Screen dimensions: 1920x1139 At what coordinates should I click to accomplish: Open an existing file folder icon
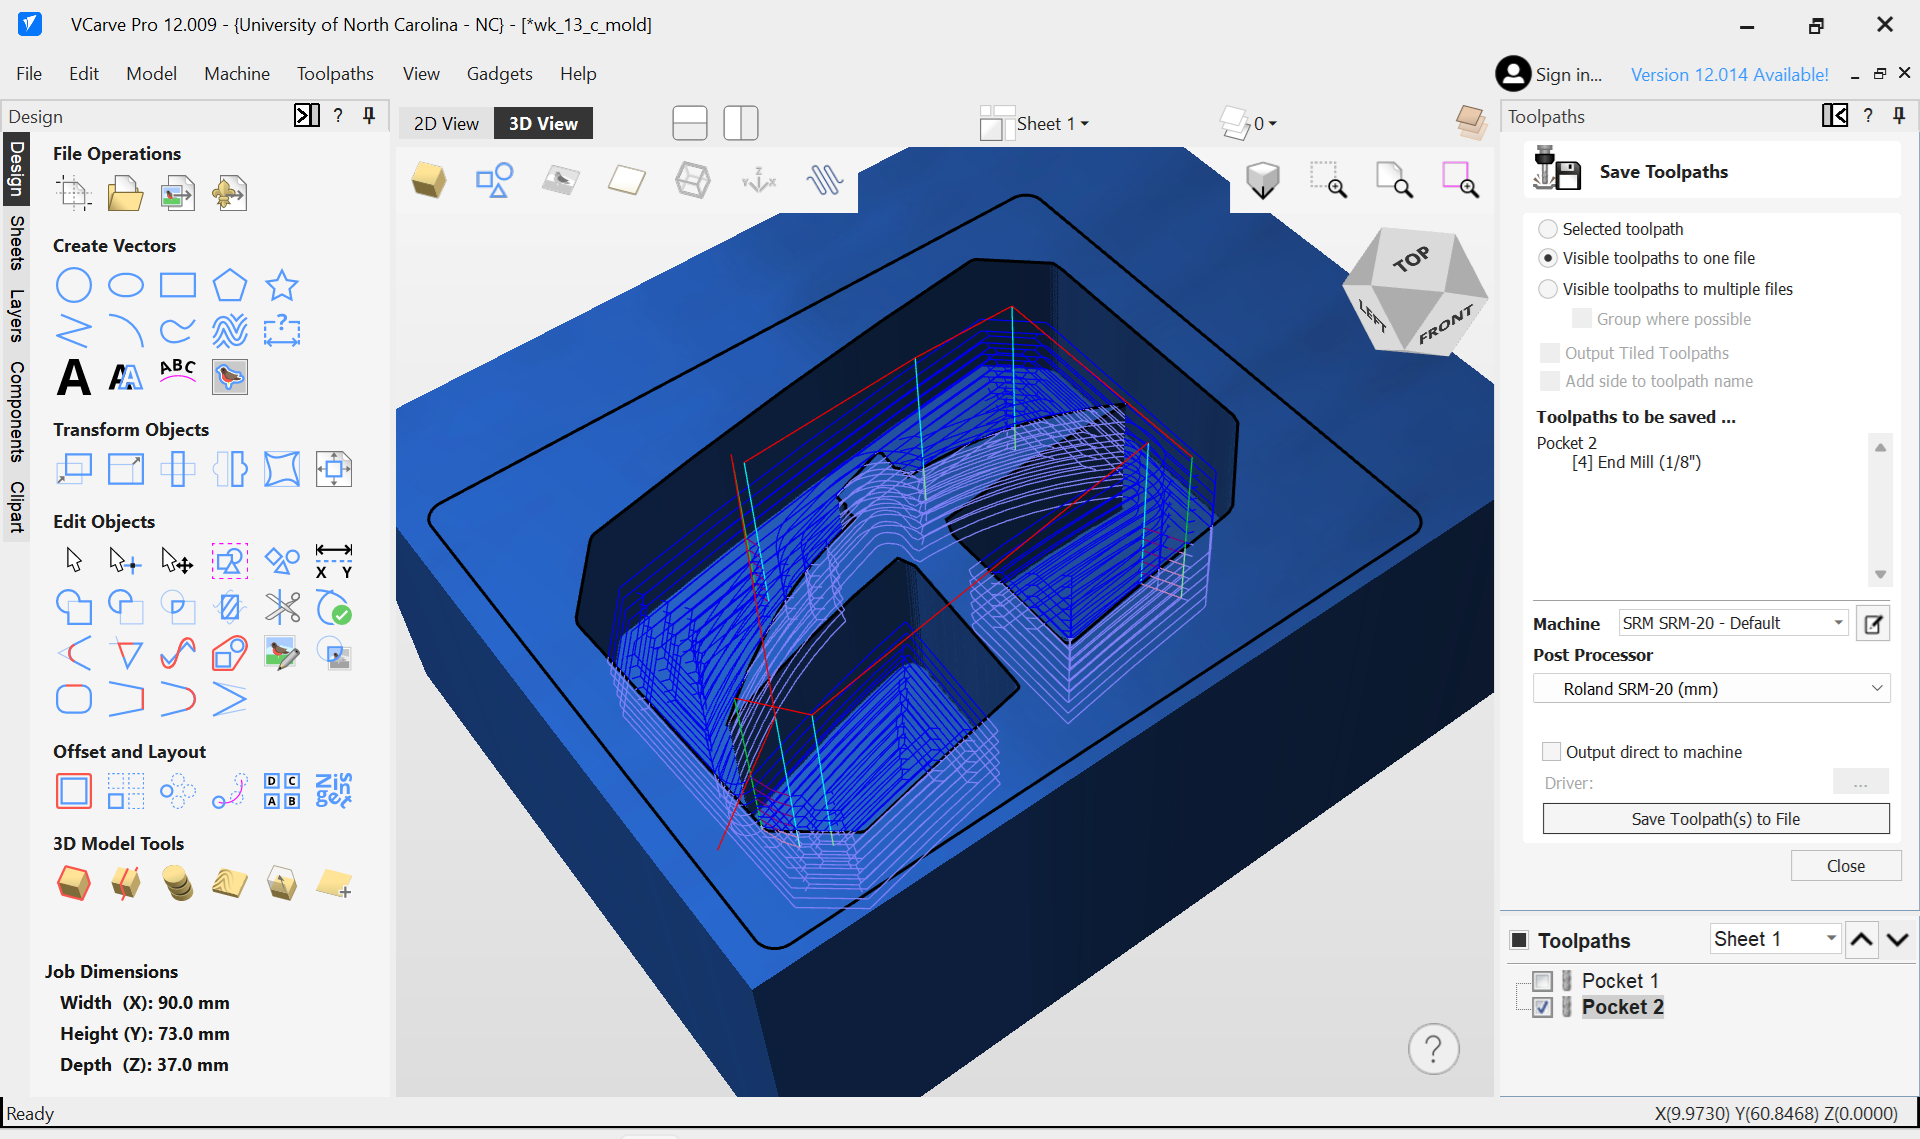tap(125, 193)
